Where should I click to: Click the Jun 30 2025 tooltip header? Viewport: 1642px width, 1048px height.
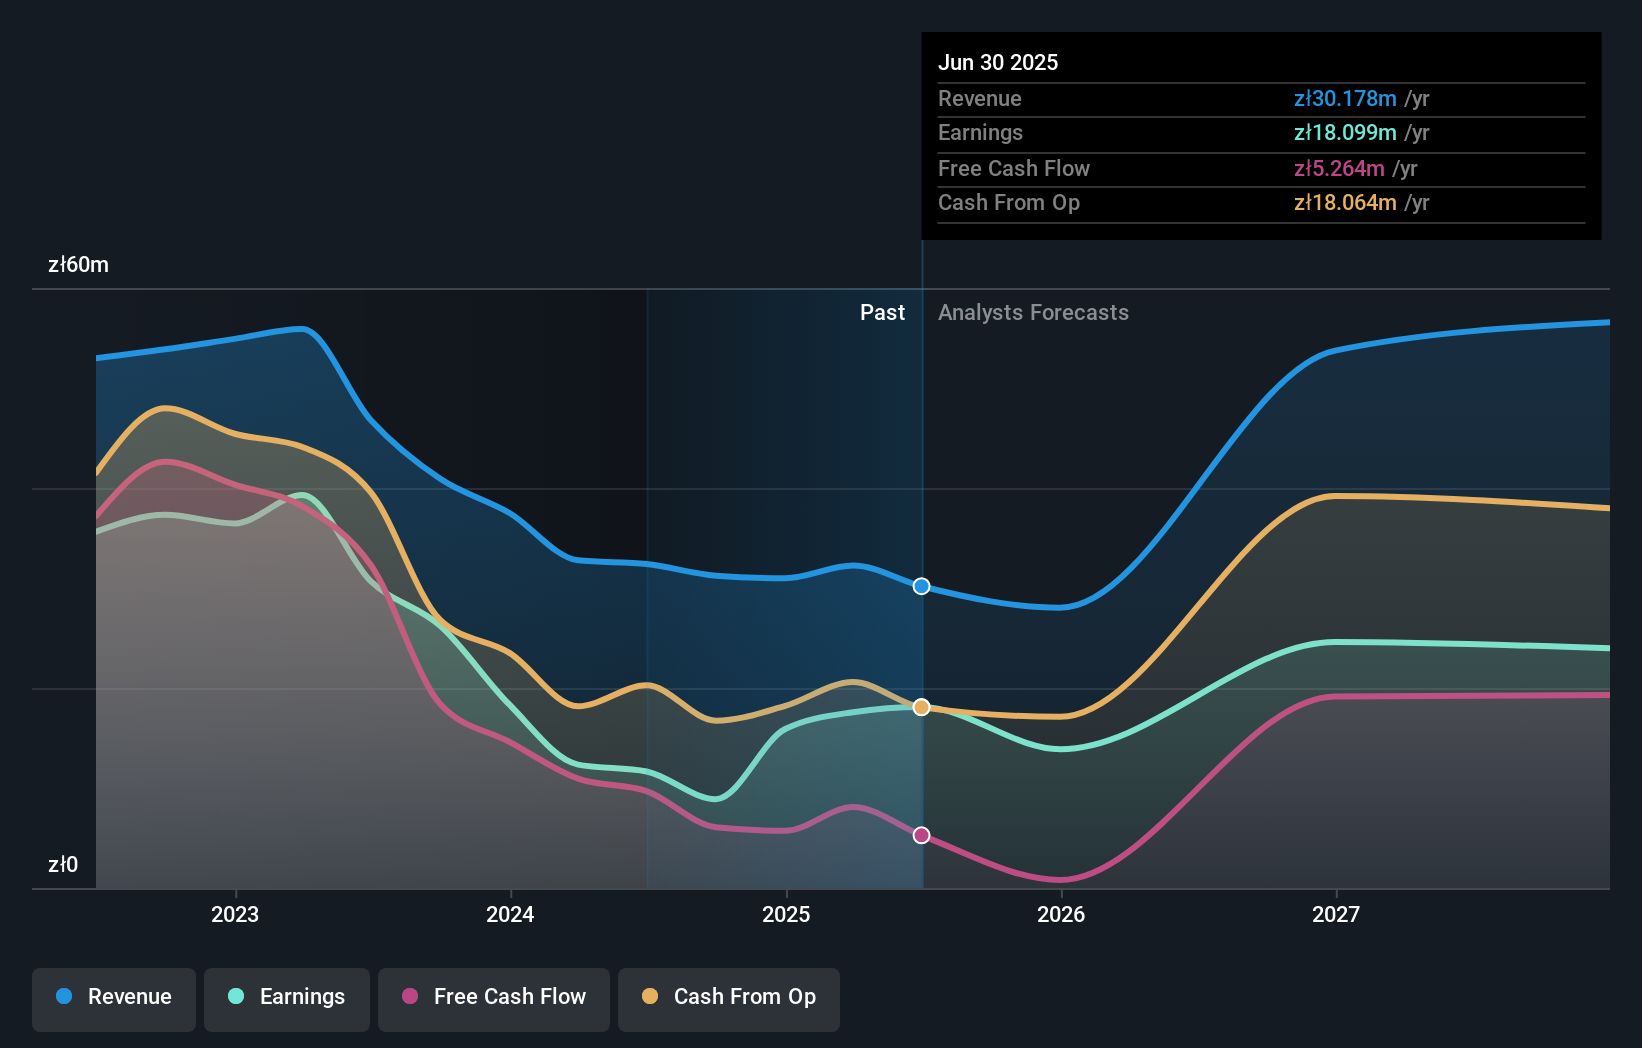pos(998,62)
